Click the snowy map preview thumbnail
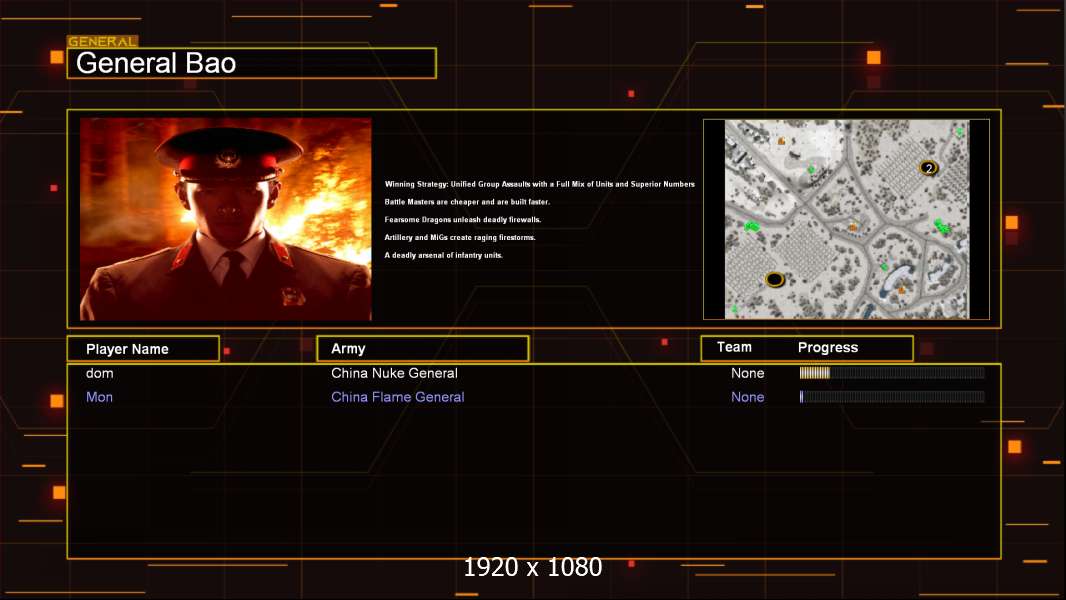The height and width of the screenshot is (600, 1066). [846, 219]
